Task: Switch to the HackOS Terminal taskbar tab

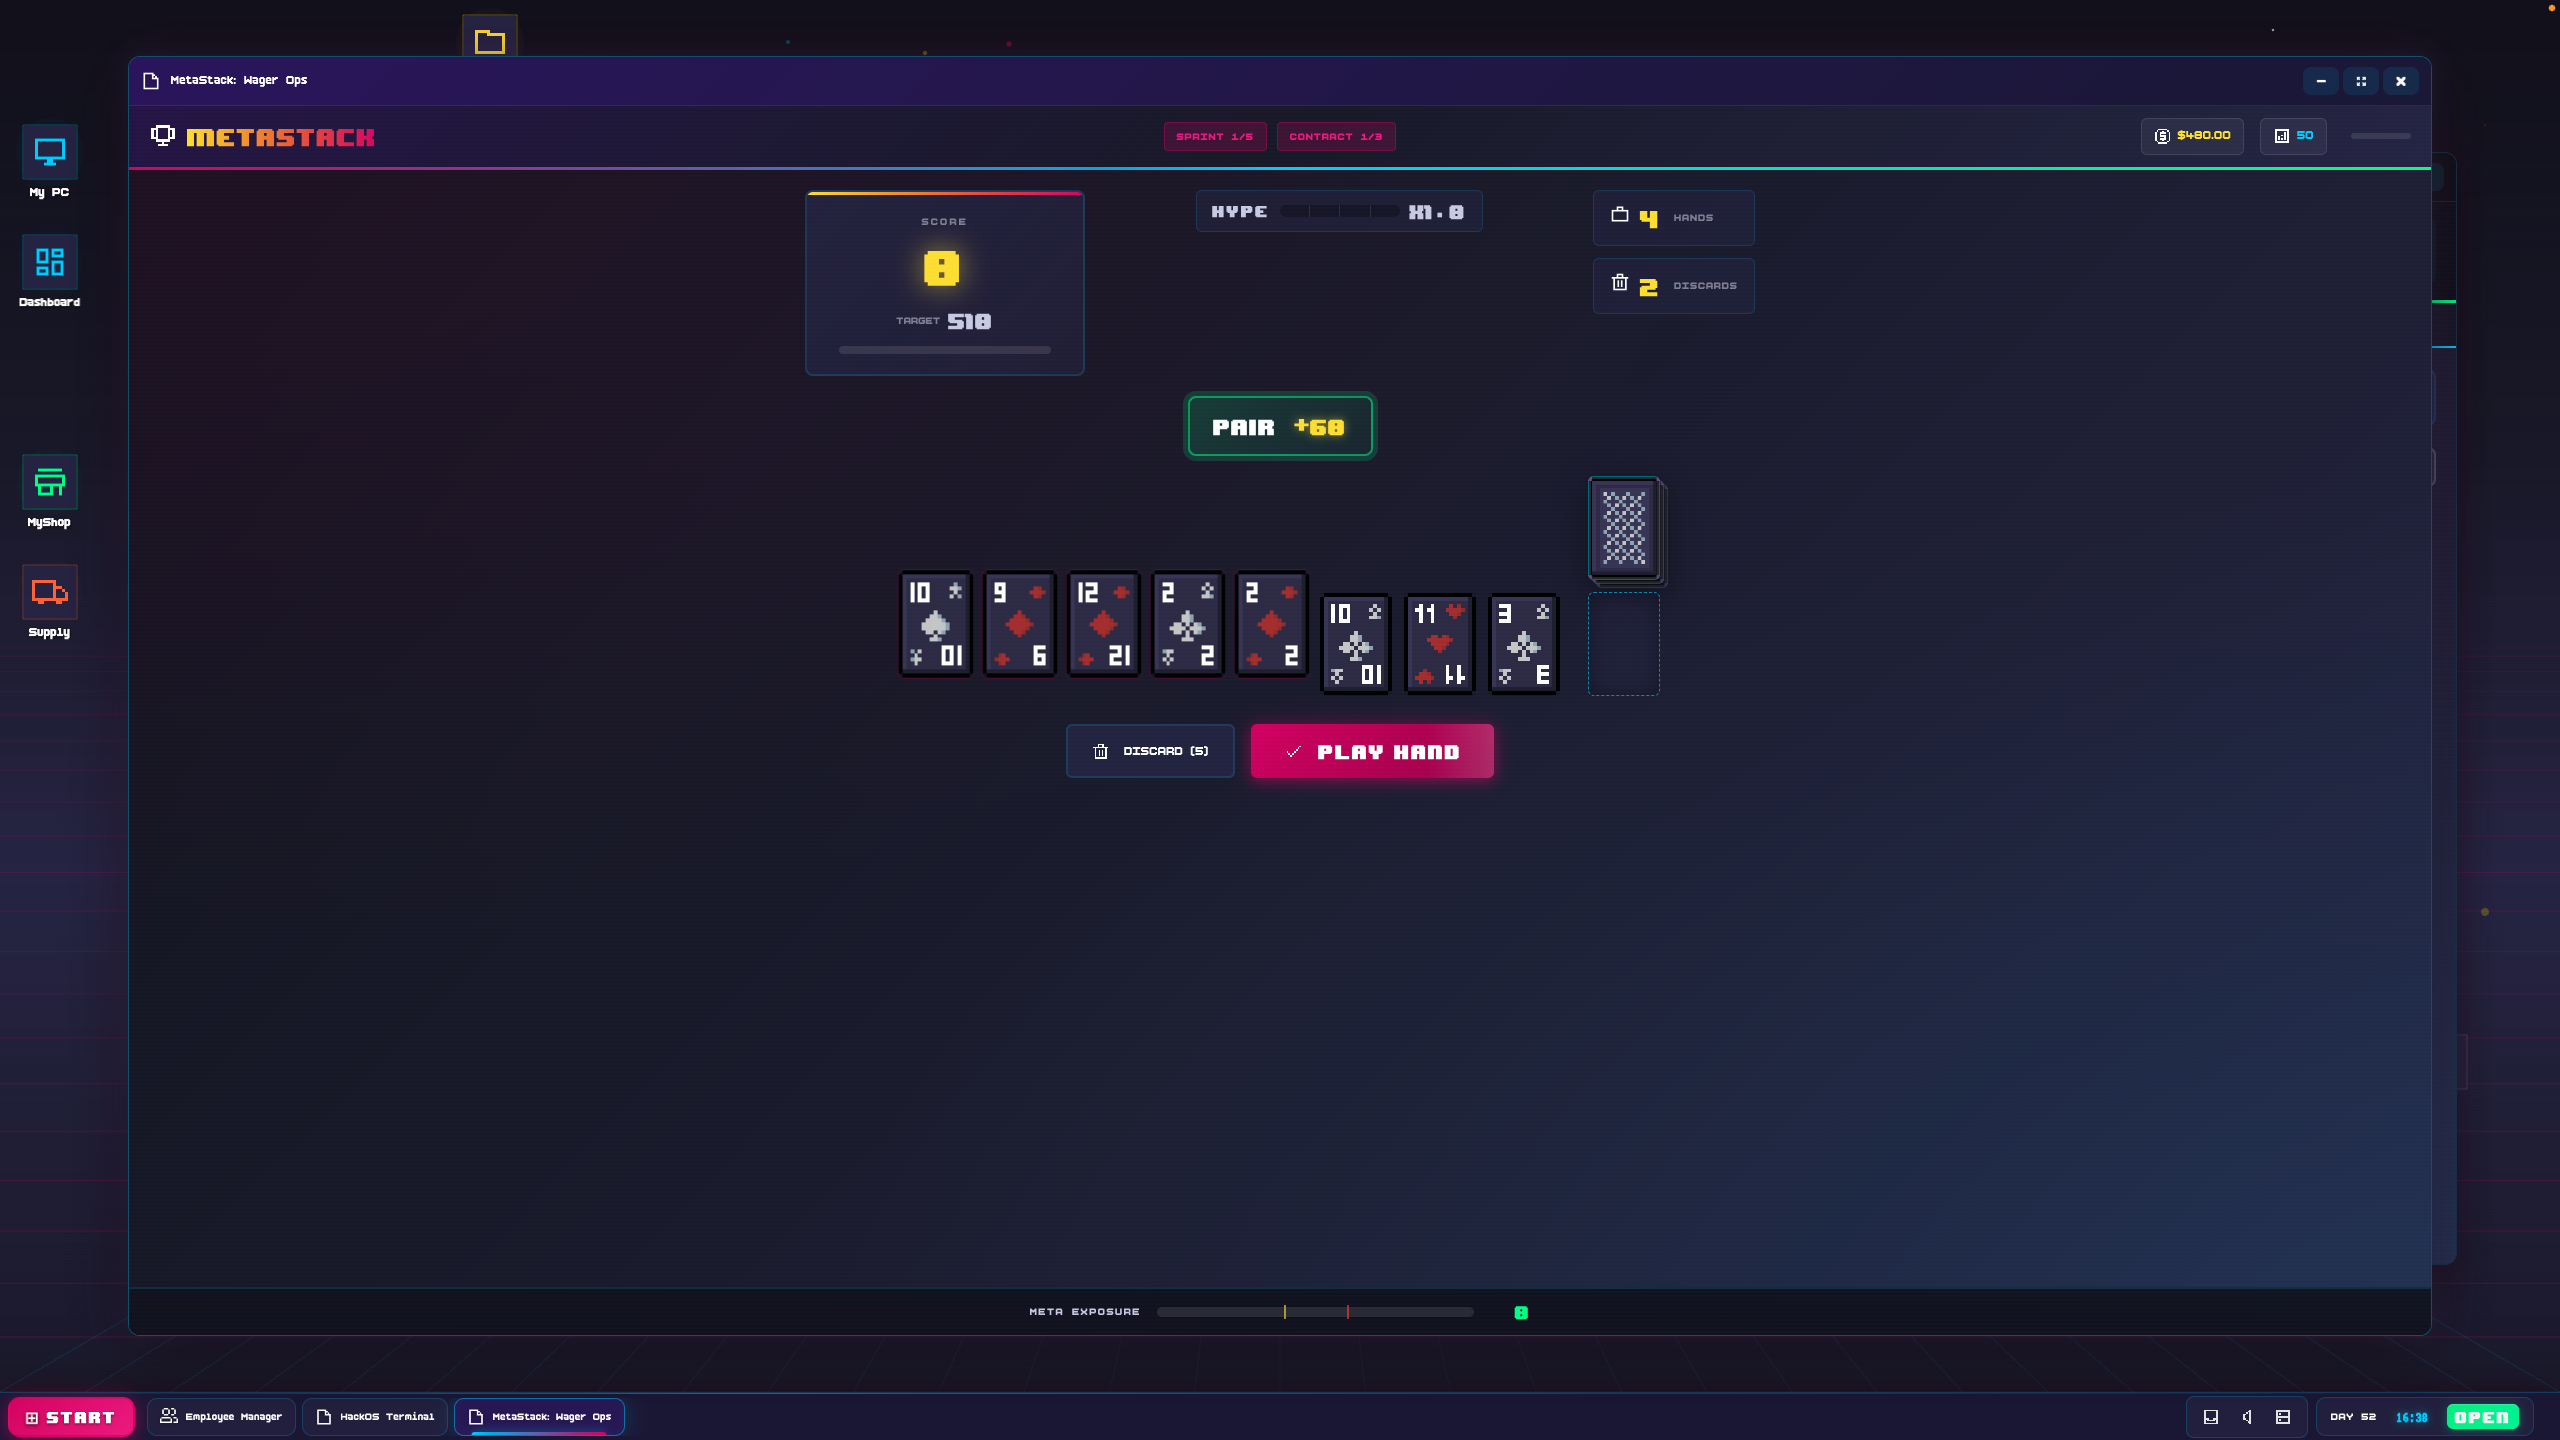Action: (375, 1417)
